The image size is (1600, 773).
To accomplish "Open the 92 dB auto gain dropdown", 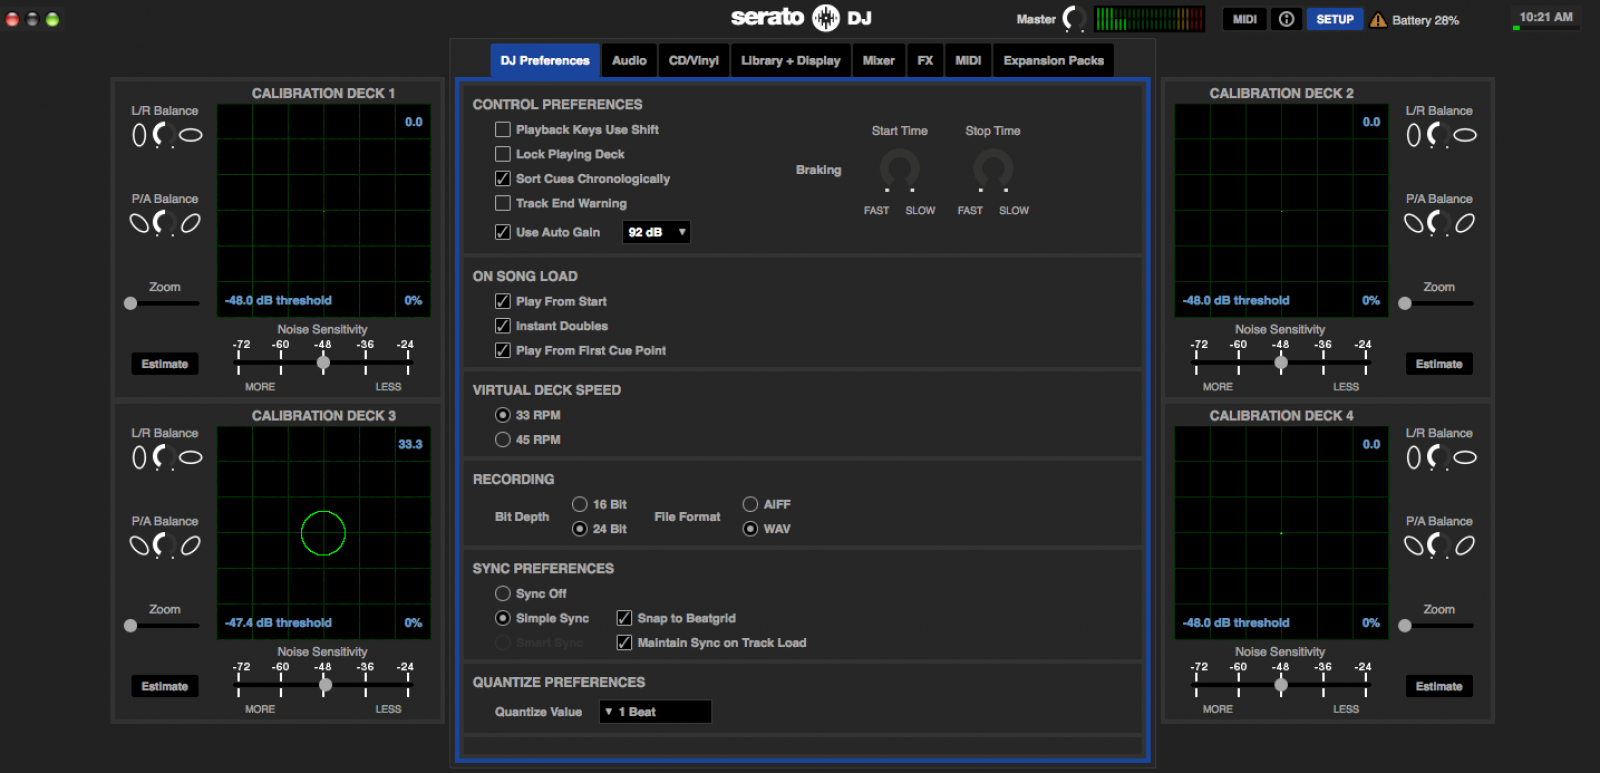I will [656, 232].
